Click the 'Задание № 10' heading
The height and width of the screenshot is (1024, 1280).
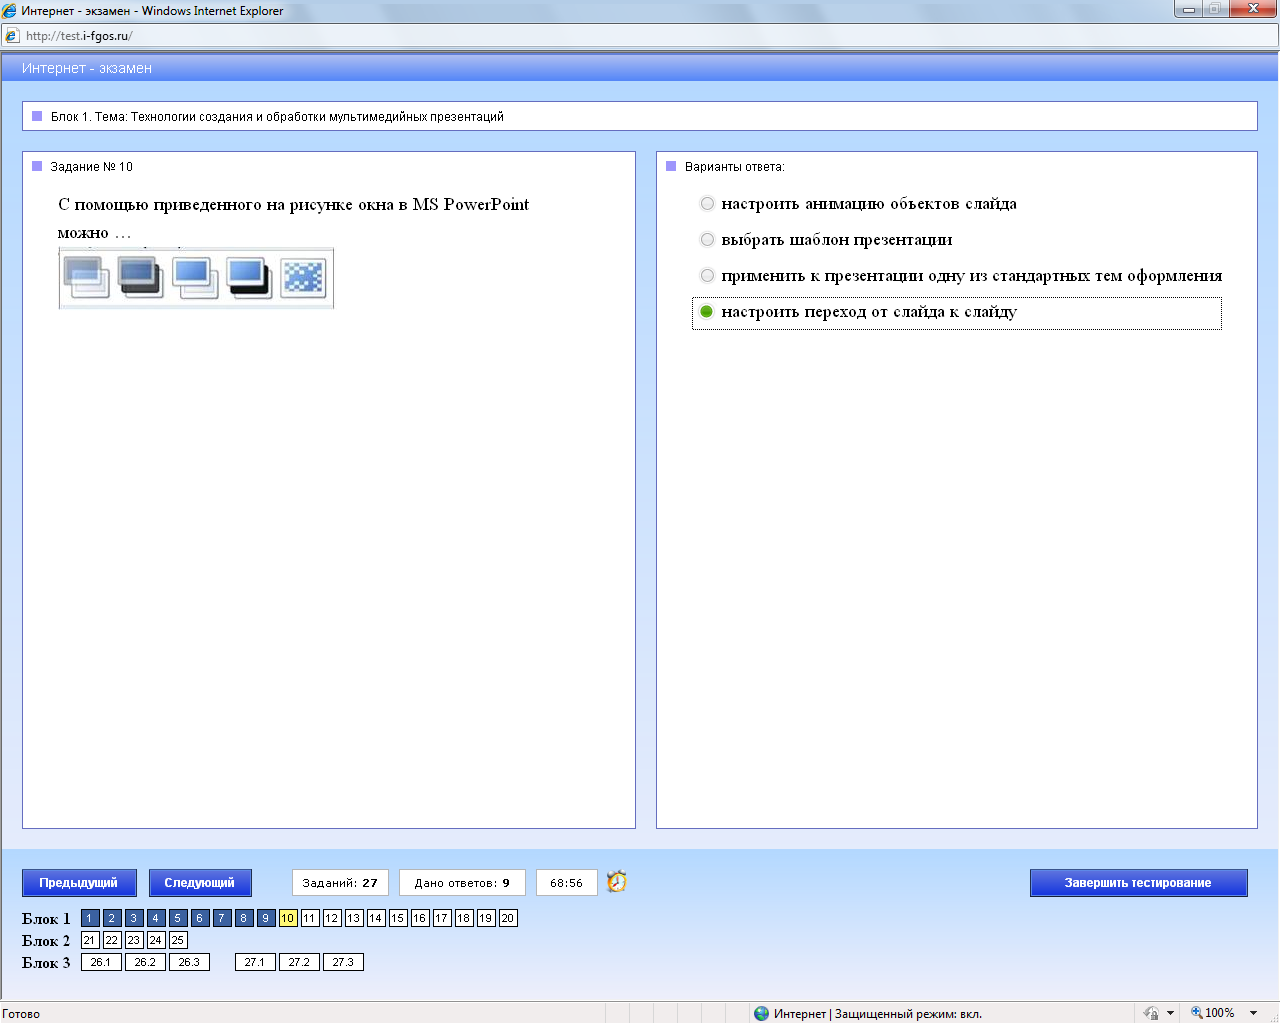pos(91,167)
